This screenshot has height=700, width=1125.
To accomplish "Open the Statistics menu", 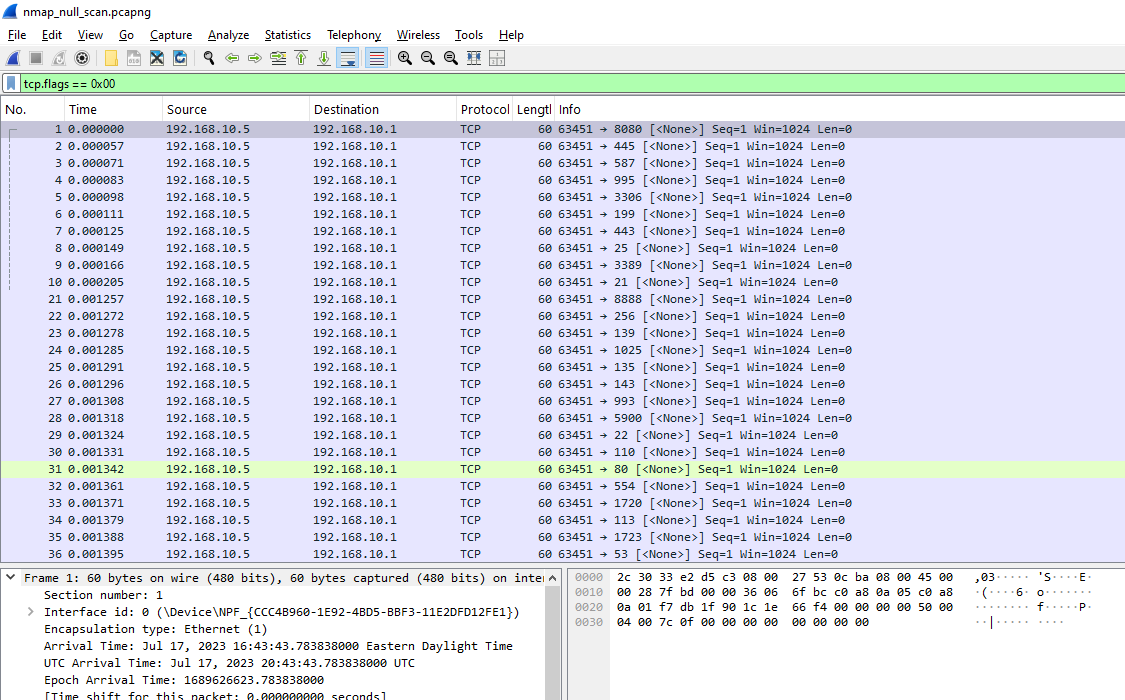I will pos(287,34).
